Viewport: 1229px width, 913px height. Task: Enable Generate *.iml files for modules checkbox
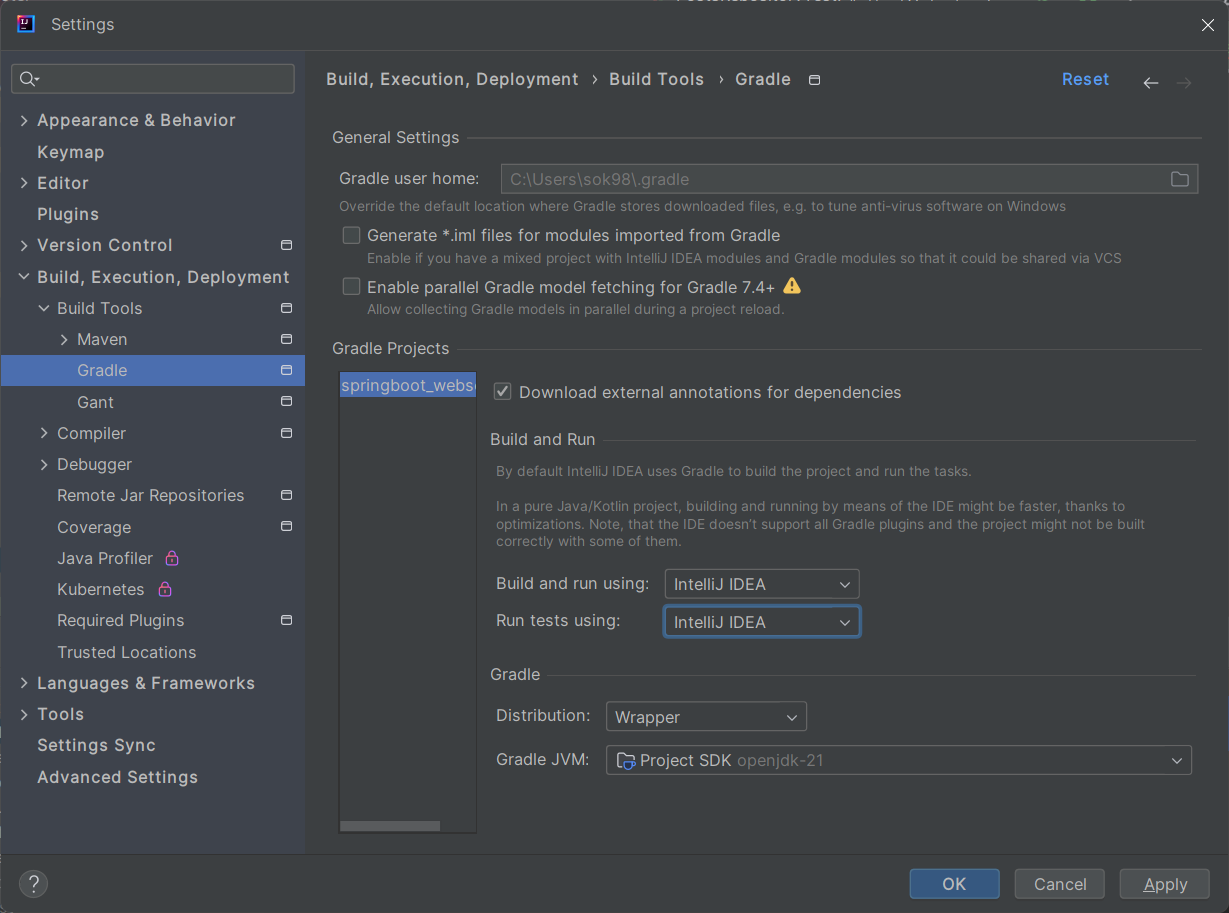pos(351,236)
